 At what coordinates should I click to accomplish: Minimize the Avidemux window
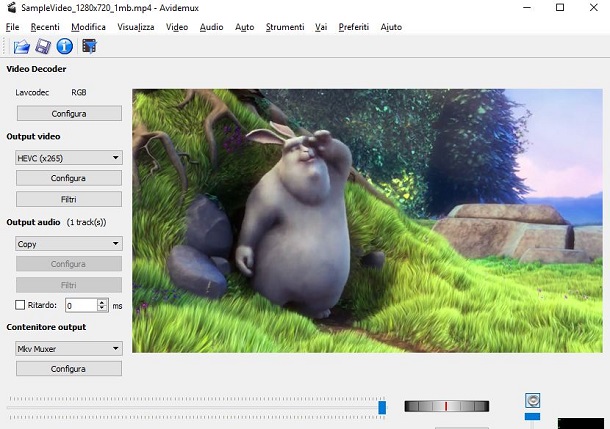tap(527, 7)
